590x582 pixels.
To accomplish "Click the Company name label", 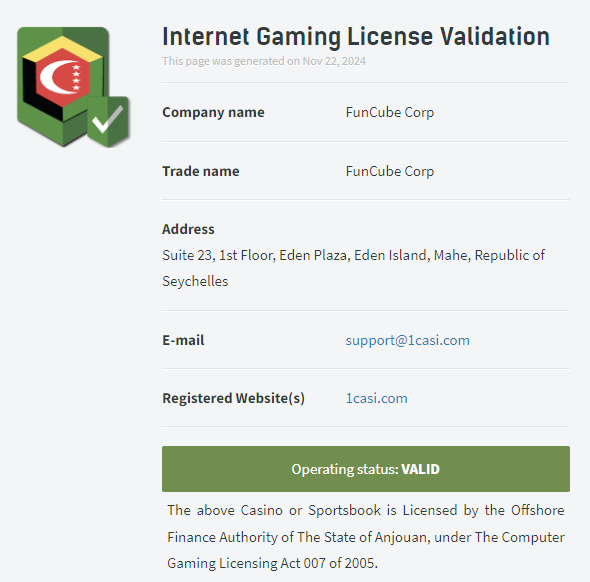I will pyautogui.click(x=213, y=112).
